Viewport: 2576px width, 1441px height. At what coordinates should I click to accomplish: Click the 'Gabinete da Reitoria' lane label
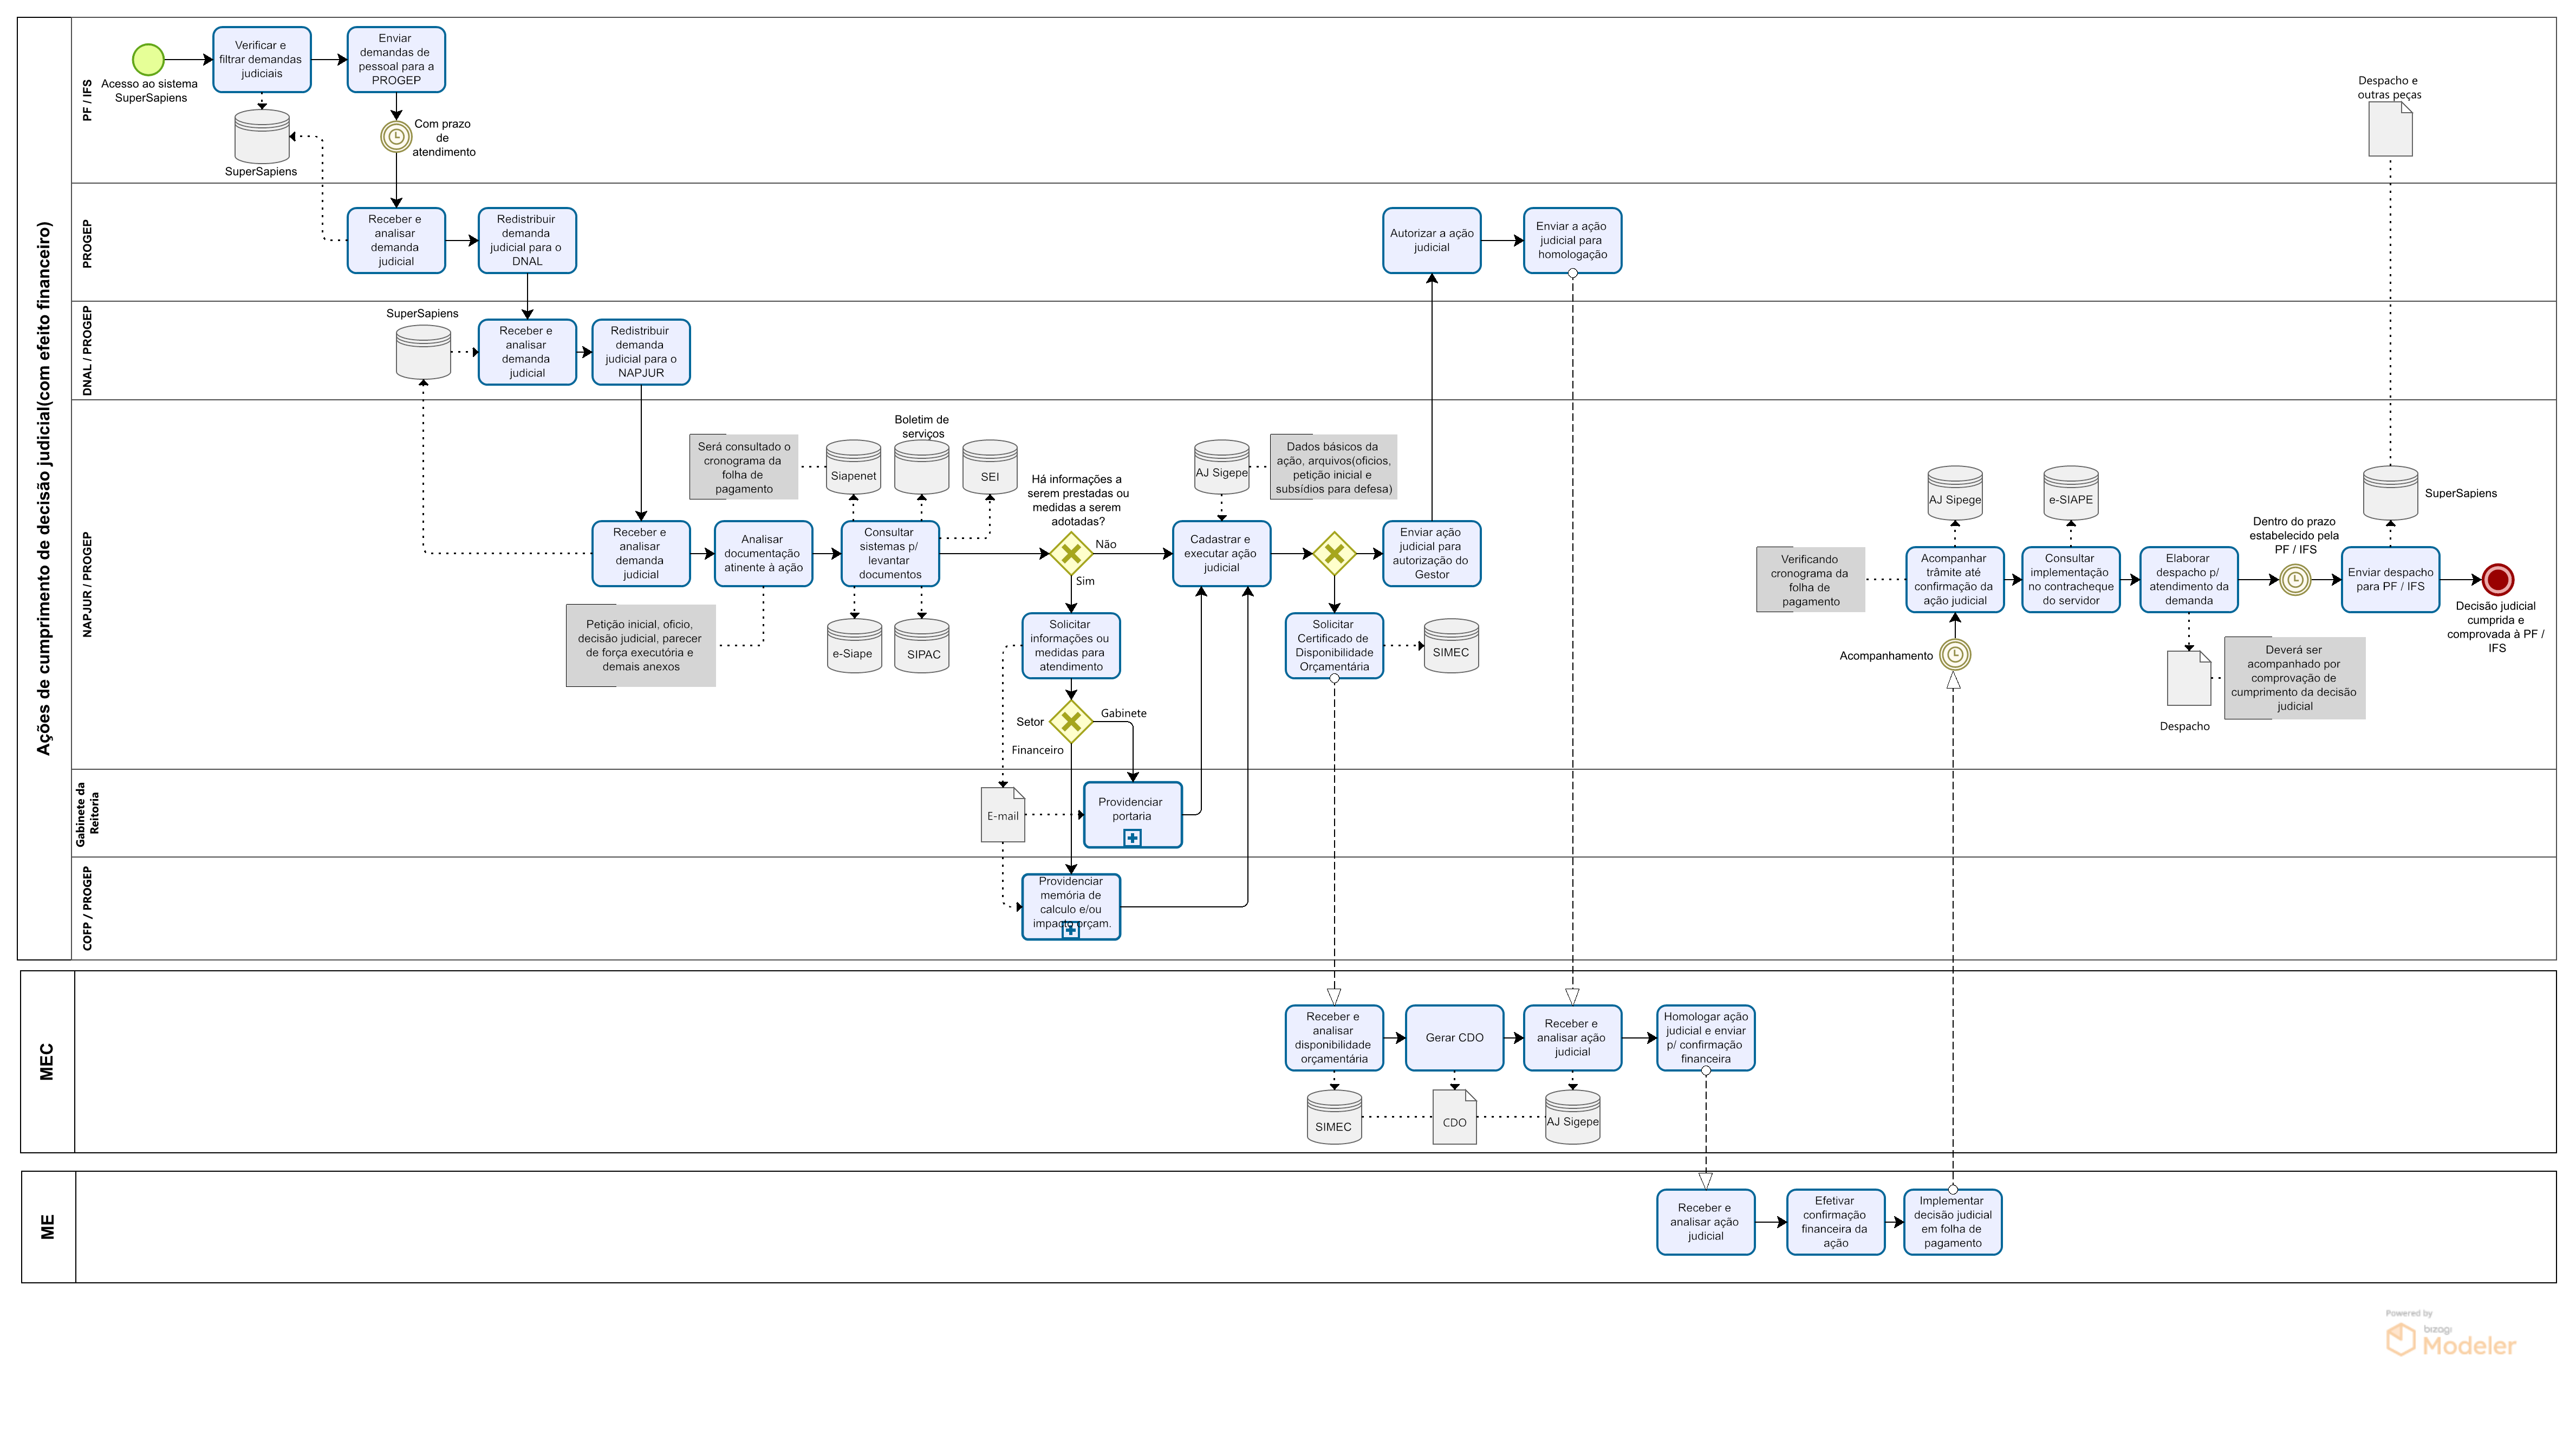pyautogui.click(x=88, y=813)
